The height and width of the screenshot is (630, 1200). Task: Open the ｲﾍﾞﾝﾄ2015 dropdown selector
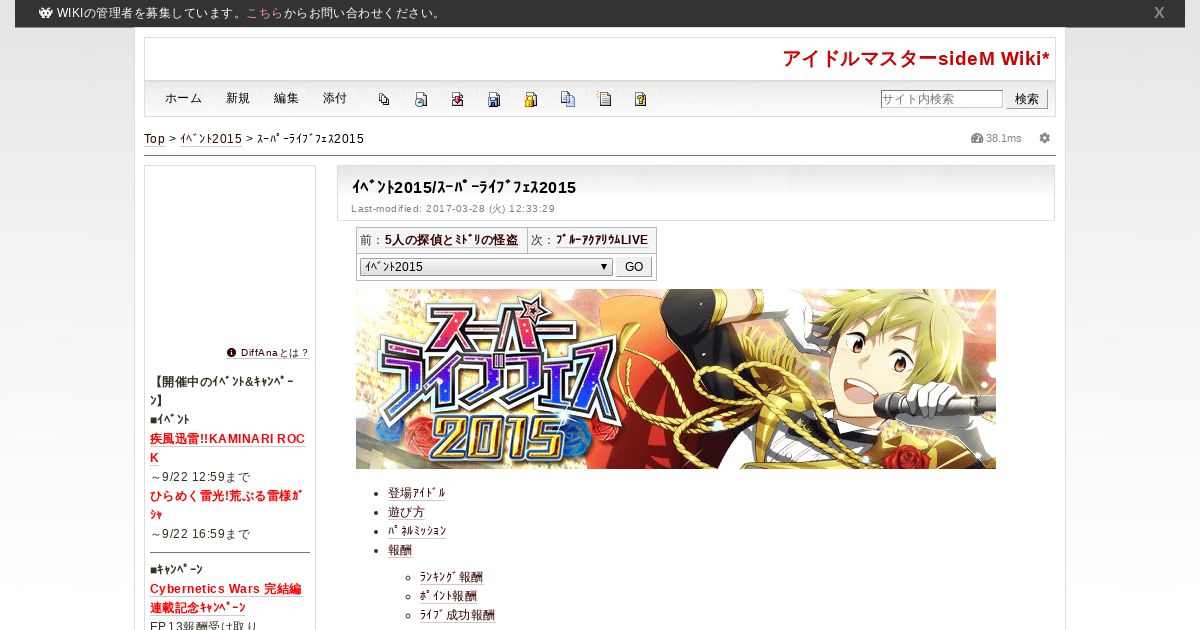[486, 267]
